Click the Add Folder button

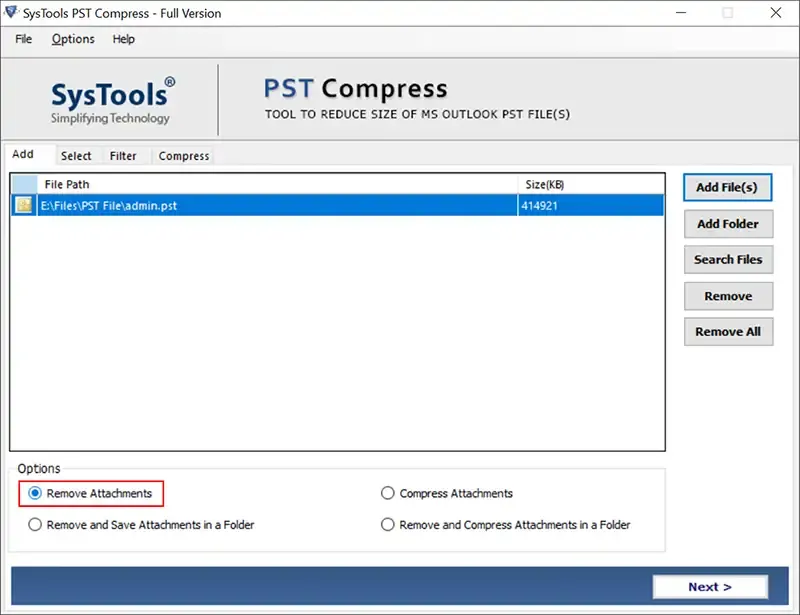pos(728,224)
